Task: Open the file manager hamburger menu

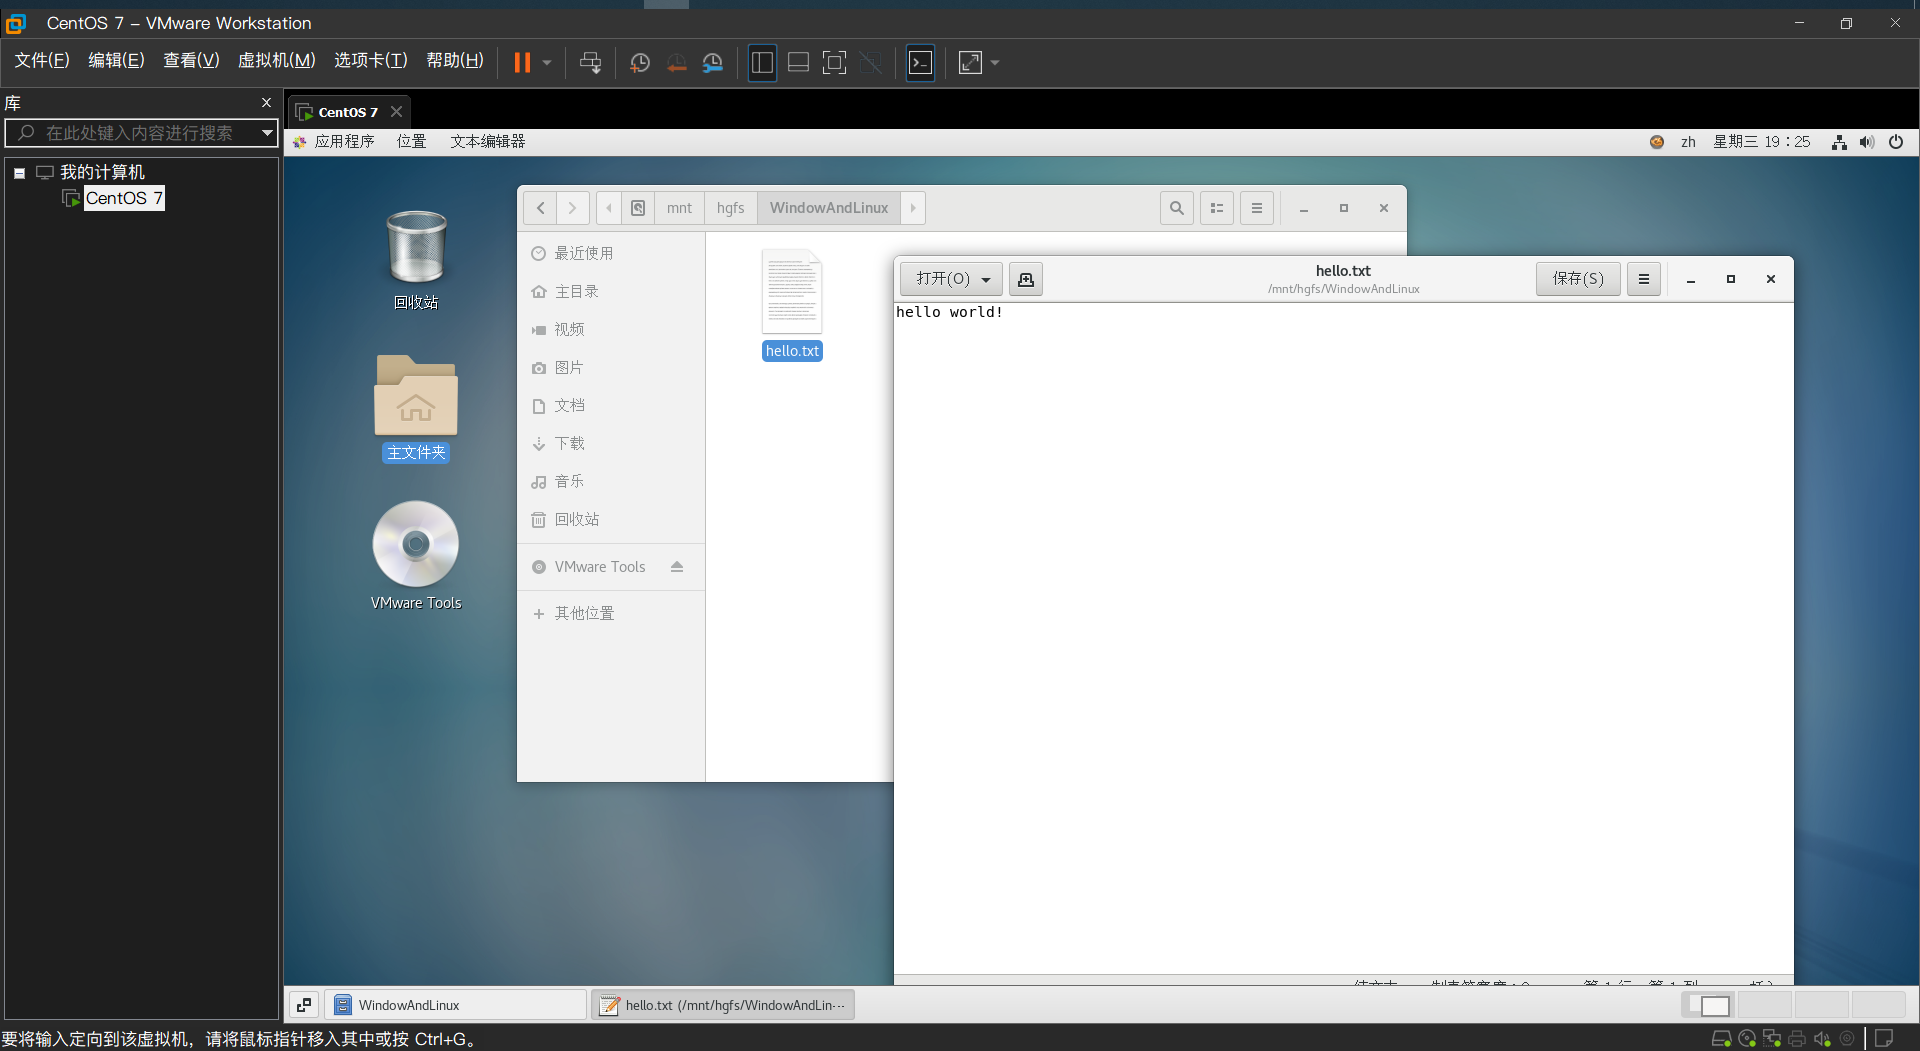Action: pyautogui.click(x=1257, y=208)
